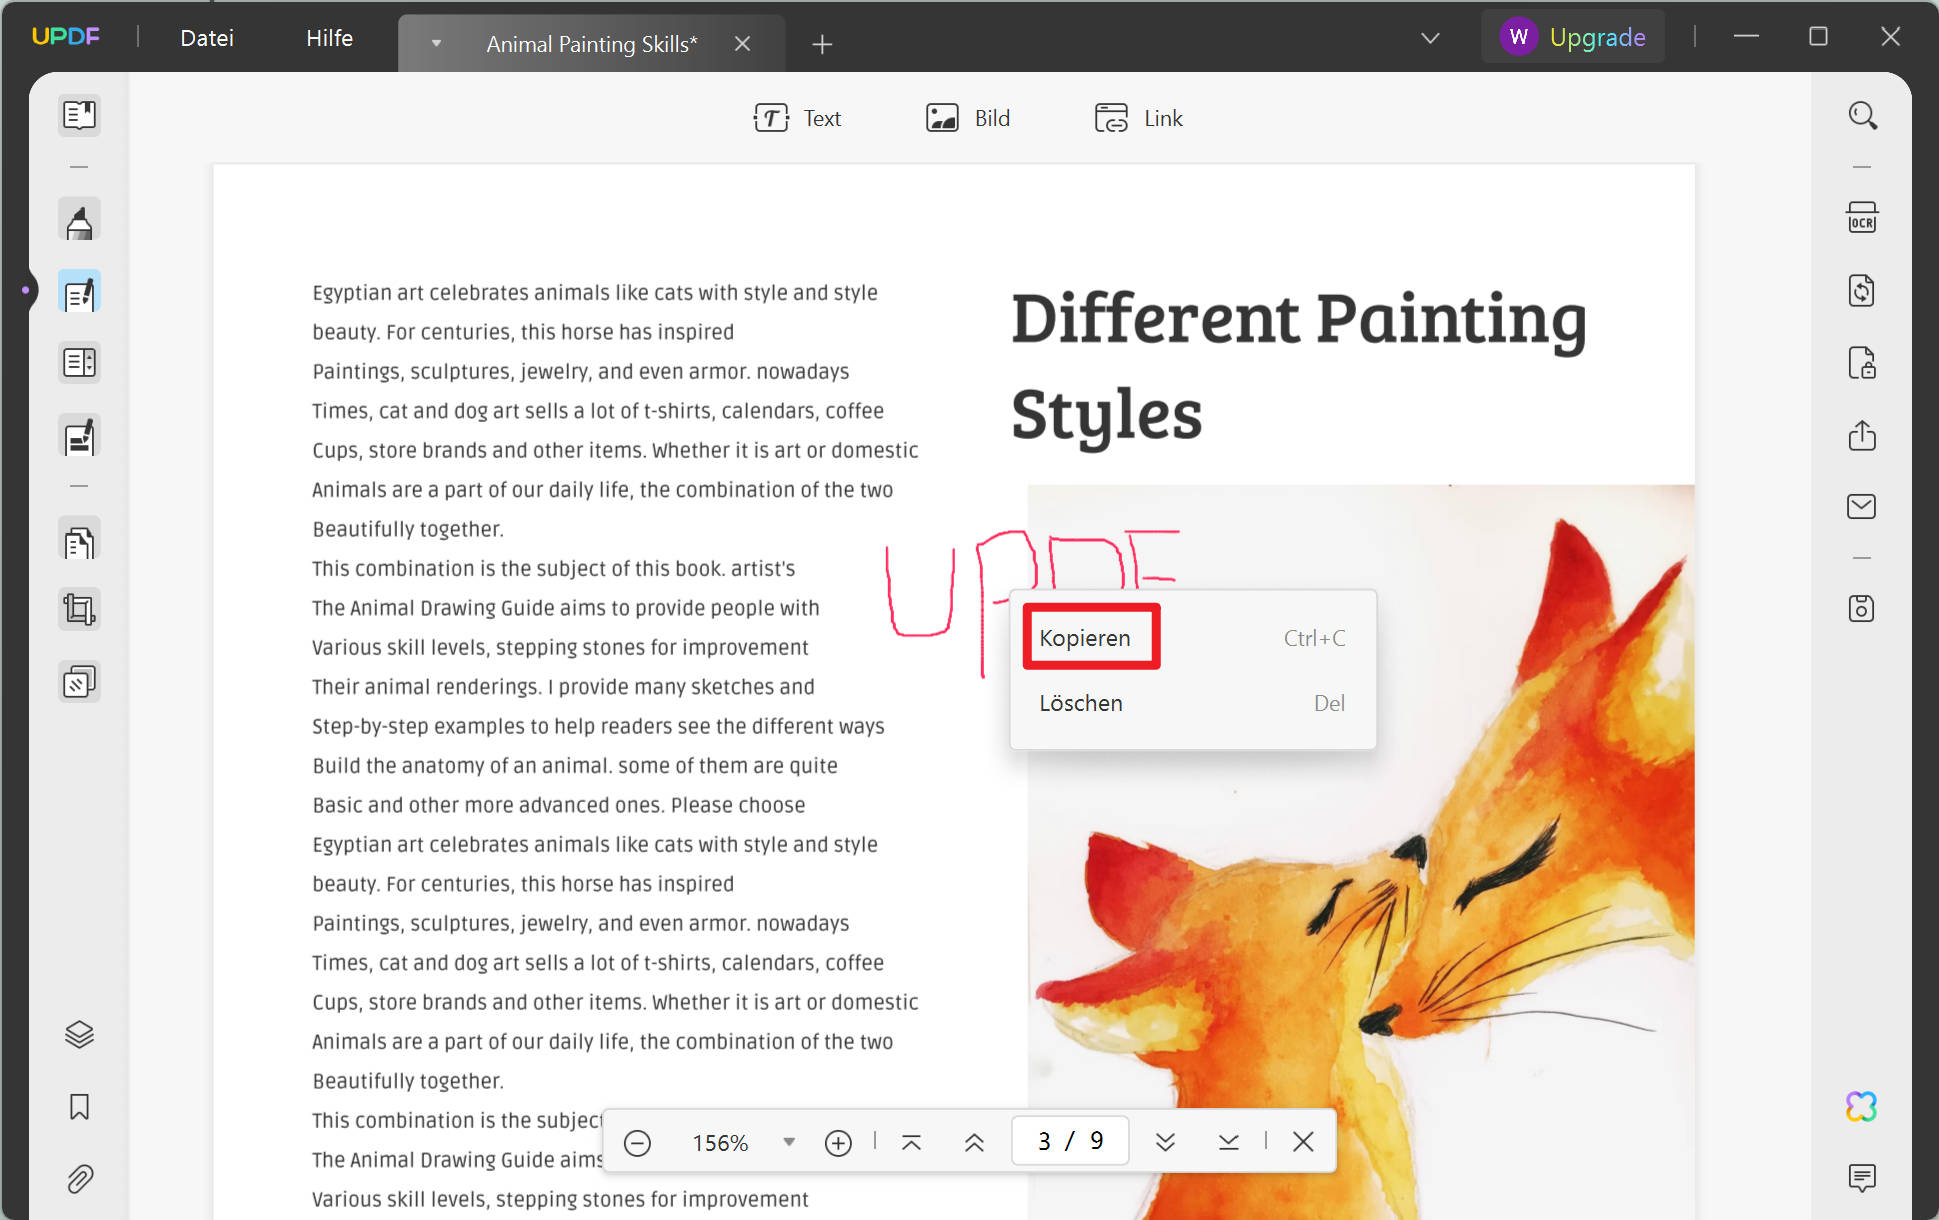
Task: Go to the previous page
Action: [974, 1142]
